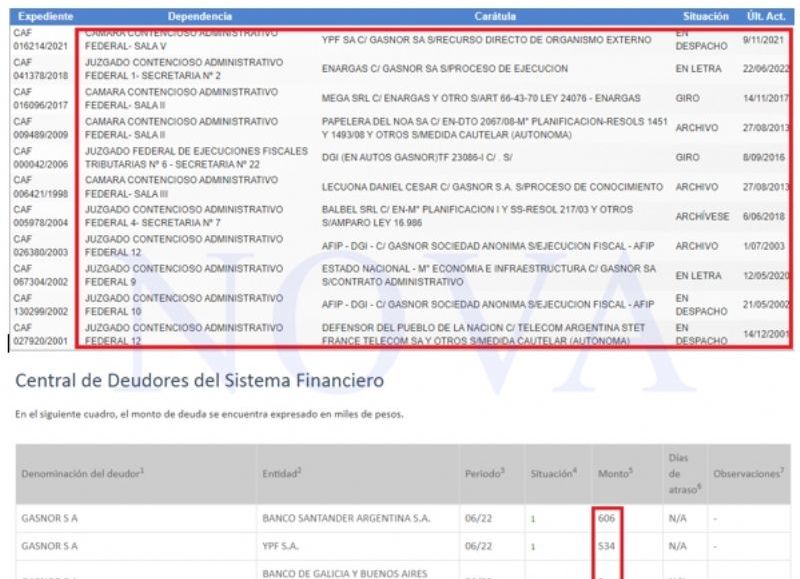Viewport: 800px width, 579px height.
Task: Click the Carátula column header
Action: [x=495, y=16]
